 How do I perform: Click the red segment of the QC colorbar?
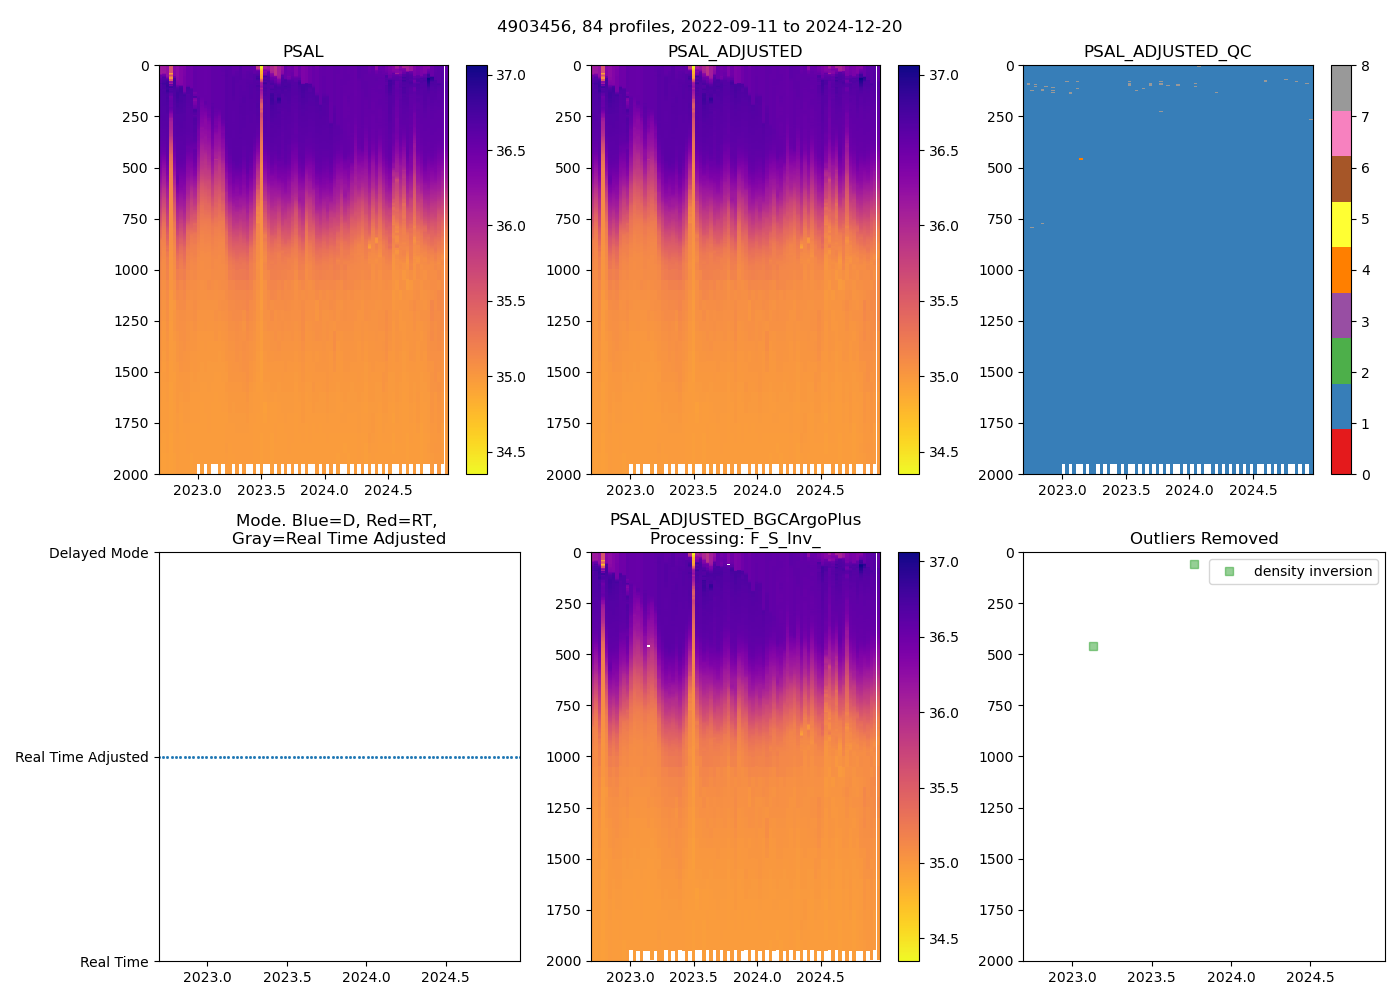1341,451
